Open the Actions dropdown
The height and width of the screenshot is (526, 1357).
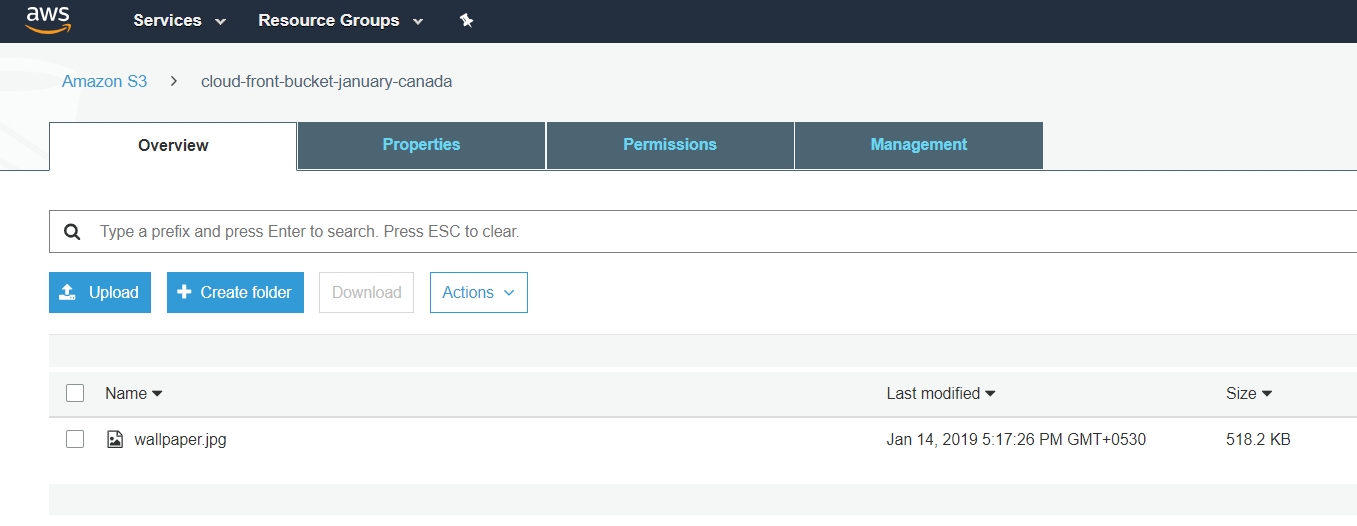coord(478,292)
